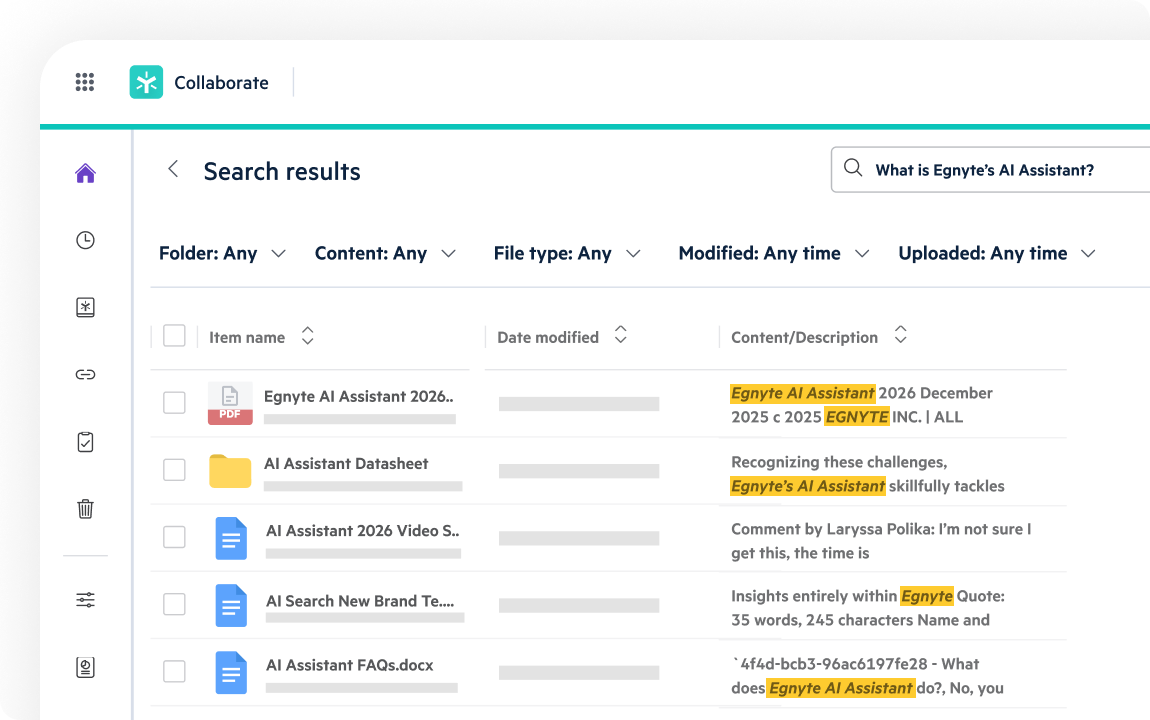Toggle the select-all checkbox in the header
Screen dimensions: 1150x720
pos(175,336)
